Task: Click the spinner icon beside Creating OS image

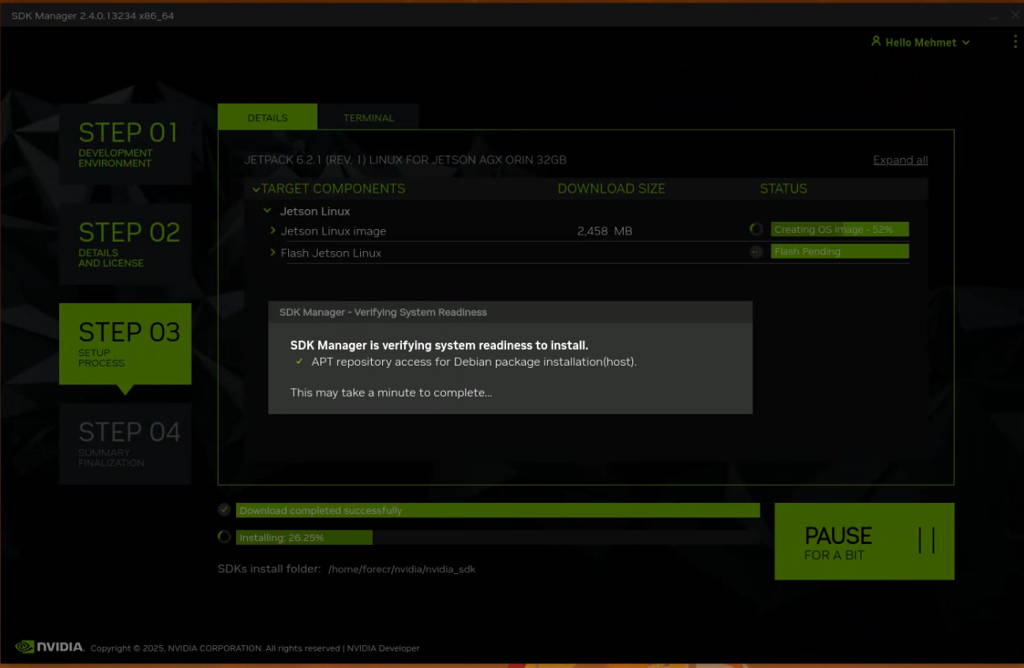Action: 756,229
